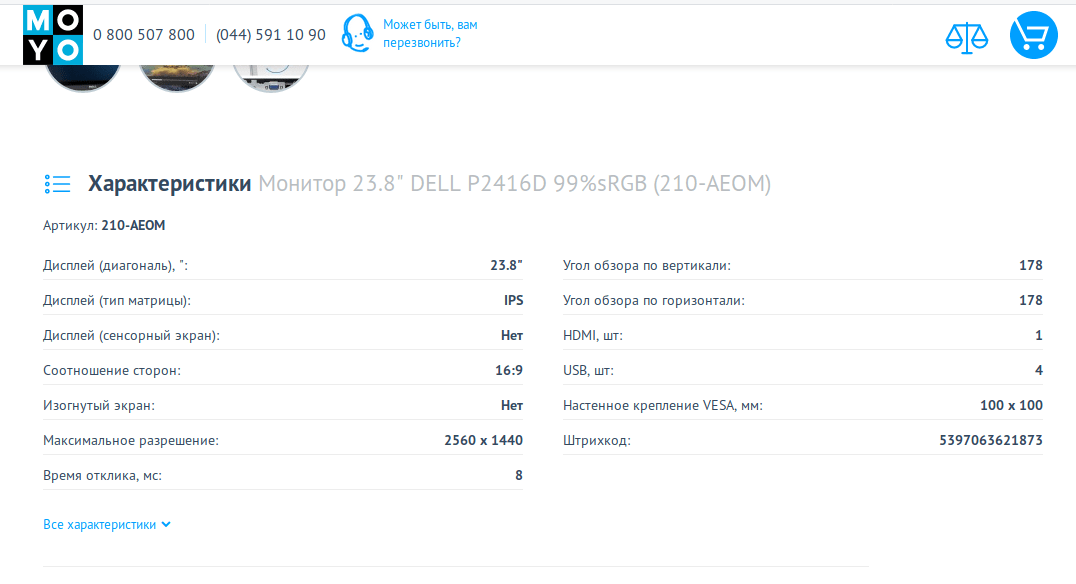Click the product title 'Монитор 23.8" DELL P2416D'
1076x584 pixels.
pos(402,184)
